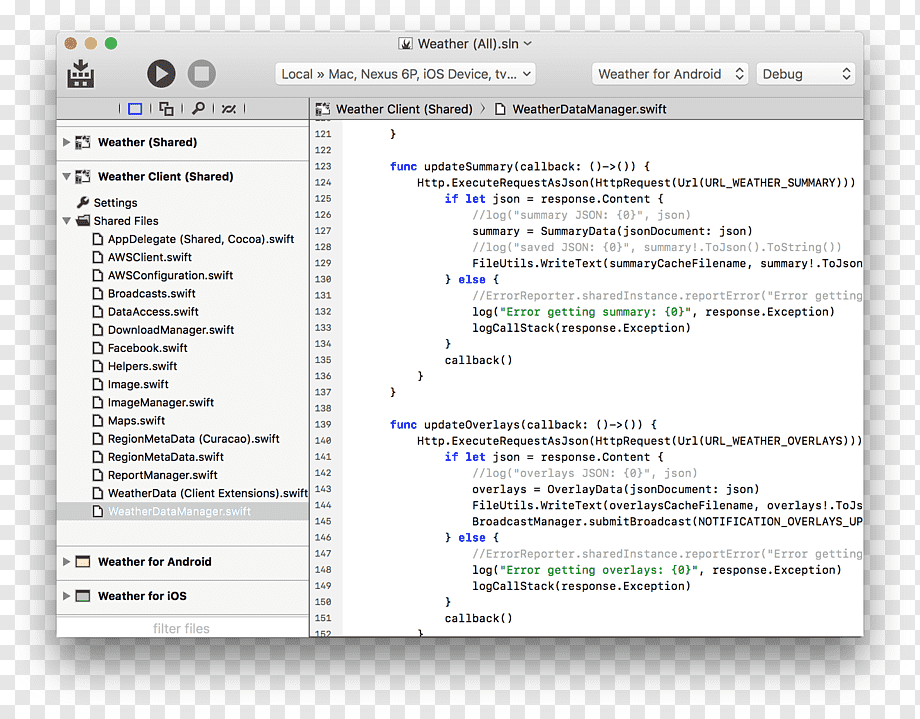
Task: Switch to the types hierarchy sidebar icon
Action: coord(167,109)
